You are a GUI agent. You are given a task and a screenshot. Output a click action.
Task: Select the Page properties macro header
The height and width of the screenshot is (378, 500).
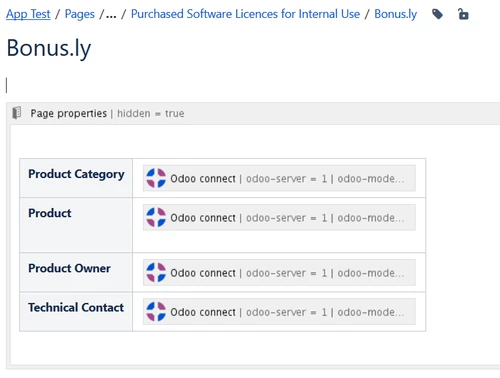tap(253, 113)
